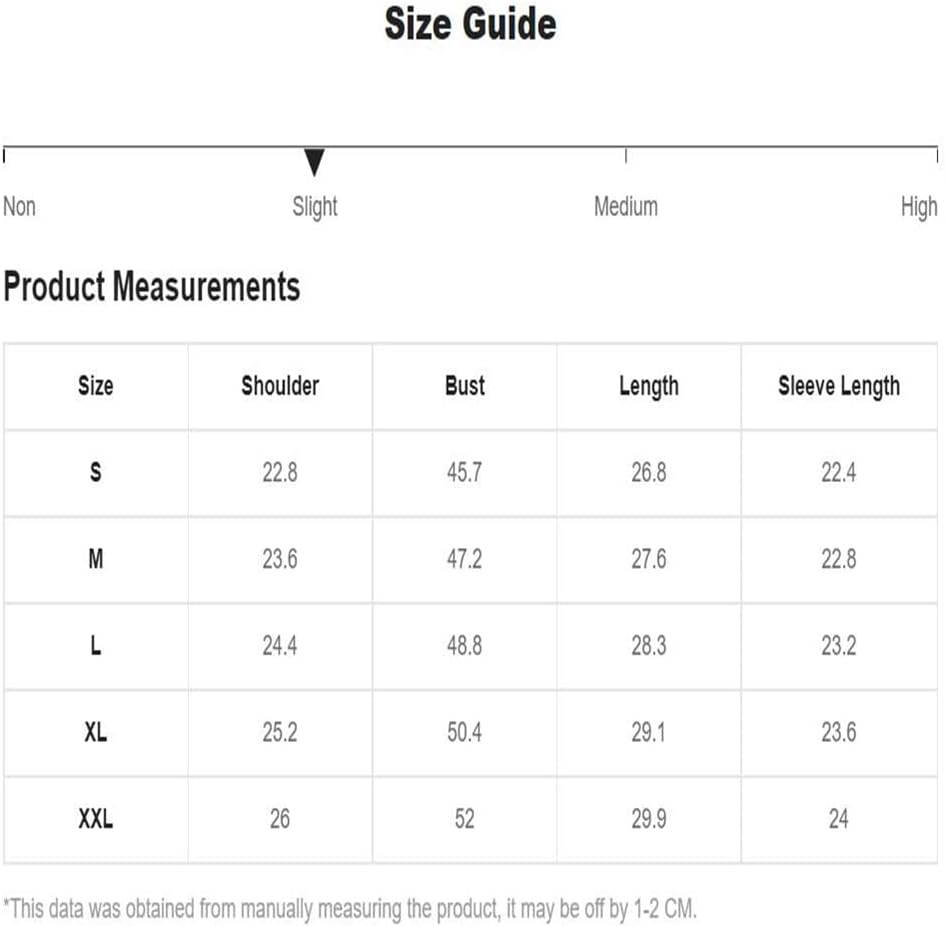The image size is (945, 927).
Task: Click the 25.2 shoulder value for XL
Action: (280, 732)
